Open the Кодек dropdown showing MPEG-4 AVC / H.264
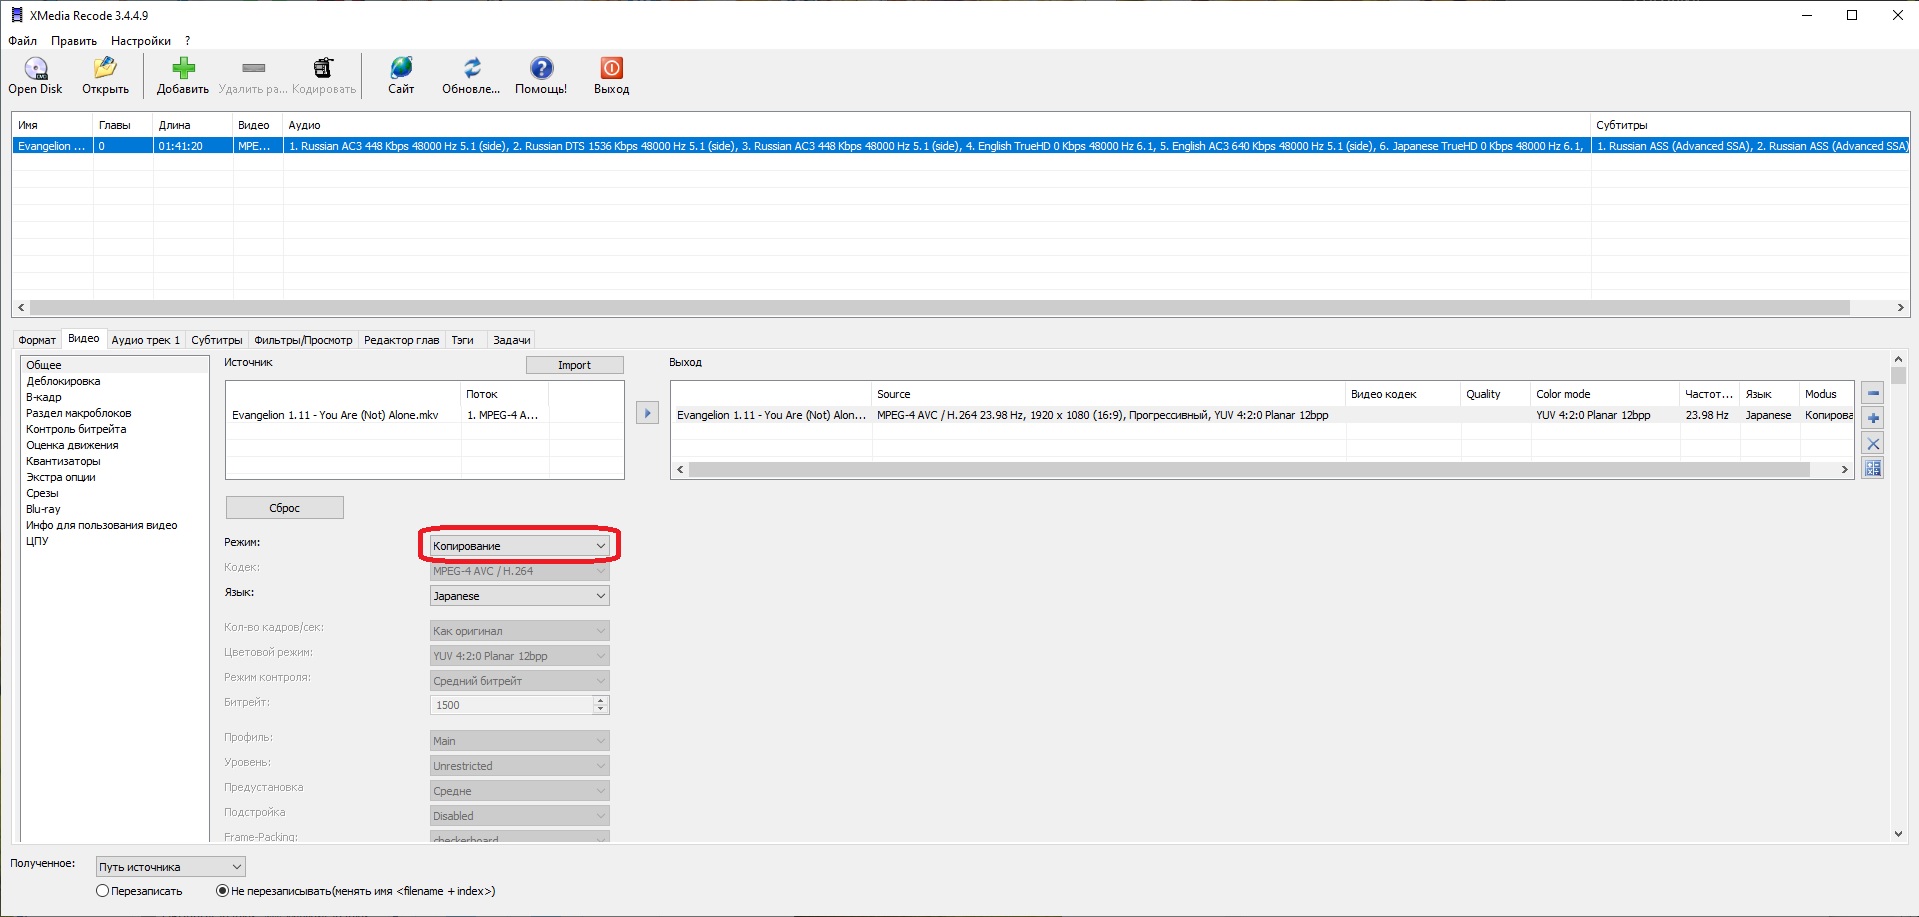This screenshot has width=1919, height=917. tap(519, 571)
